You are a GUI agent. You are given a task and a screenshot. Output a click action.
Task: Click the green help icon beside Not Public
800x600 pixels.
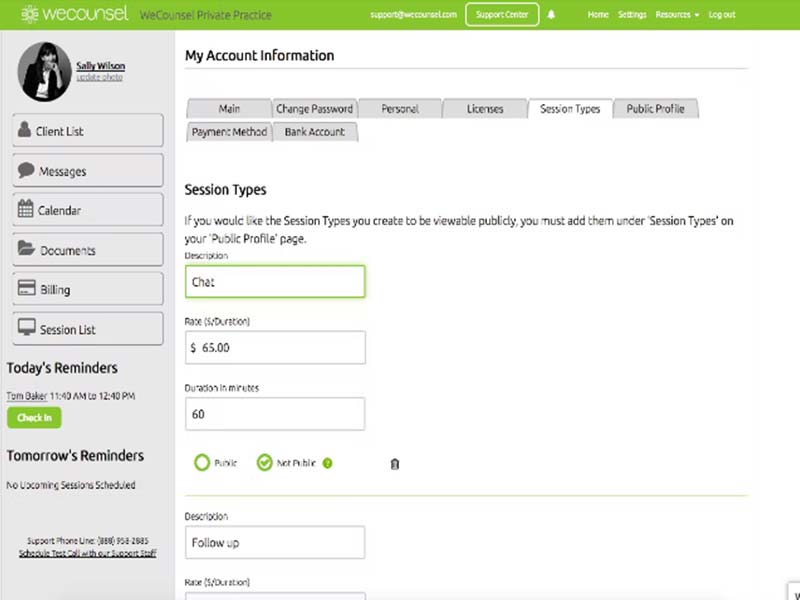[x=328, y=463]
